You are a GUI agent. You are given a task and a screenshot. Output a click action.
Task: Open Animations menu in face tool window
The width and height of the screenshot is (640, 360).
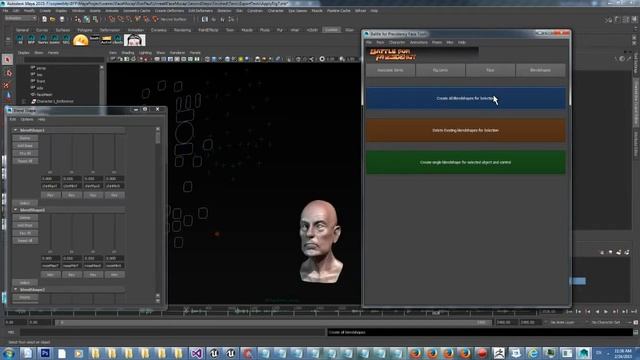coord(418,42)
